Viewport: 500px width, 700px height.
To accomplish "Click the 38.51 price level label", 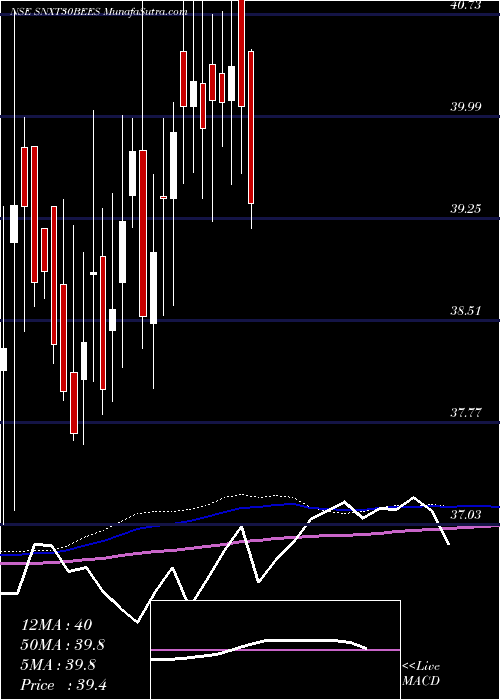I will click(x=466, y=310).
